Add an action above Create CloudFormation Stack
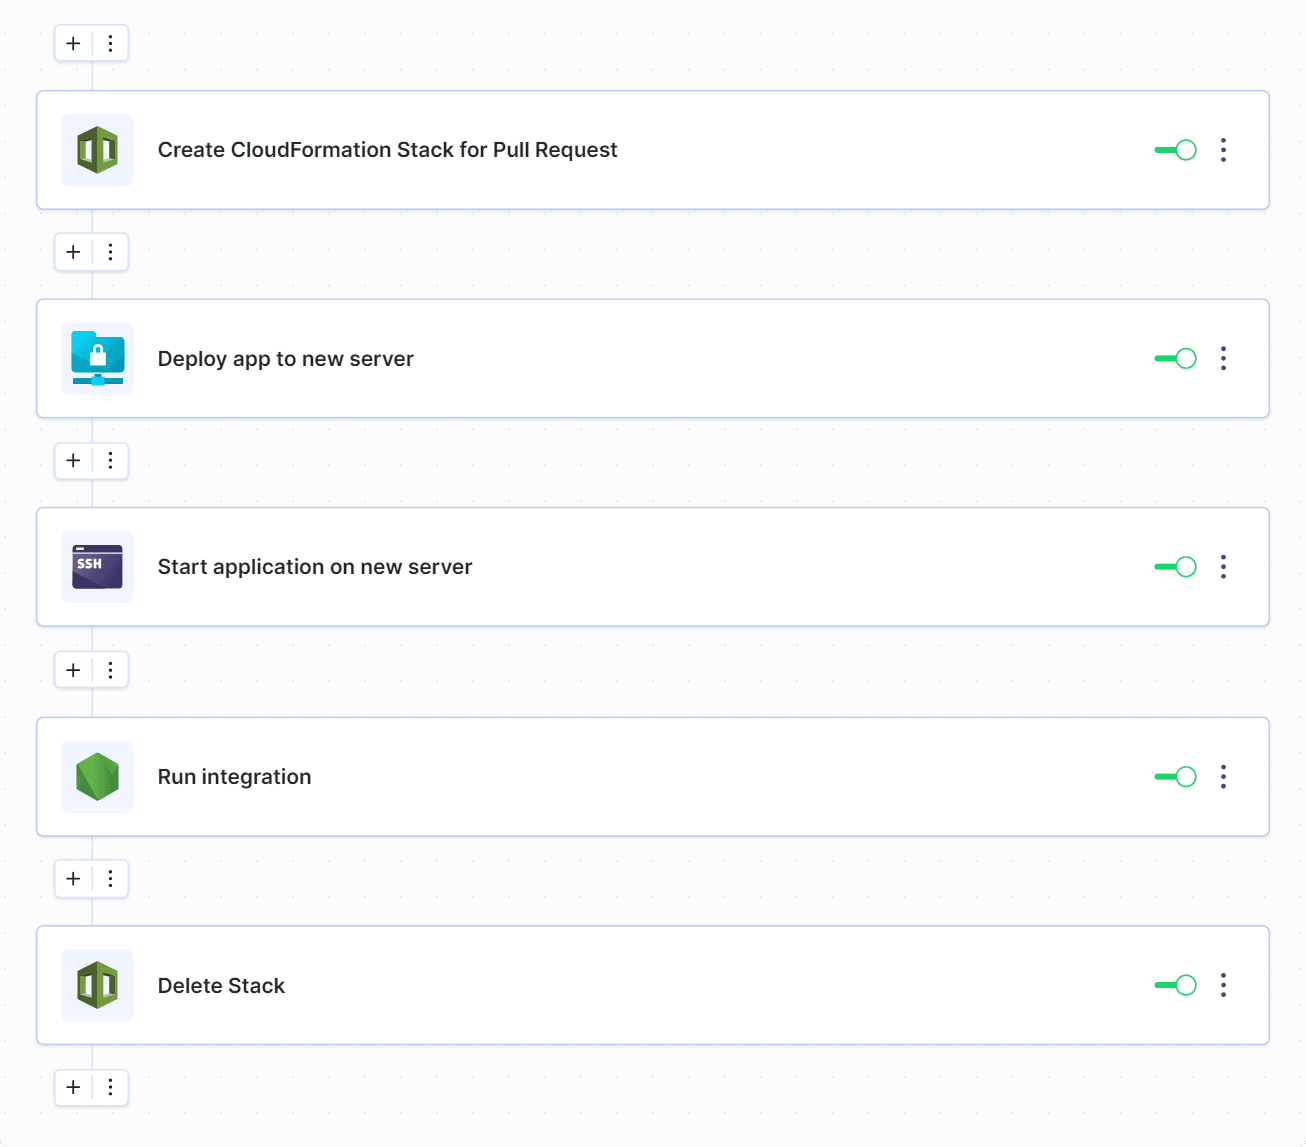1306x1147 pixels. (73, 43)
